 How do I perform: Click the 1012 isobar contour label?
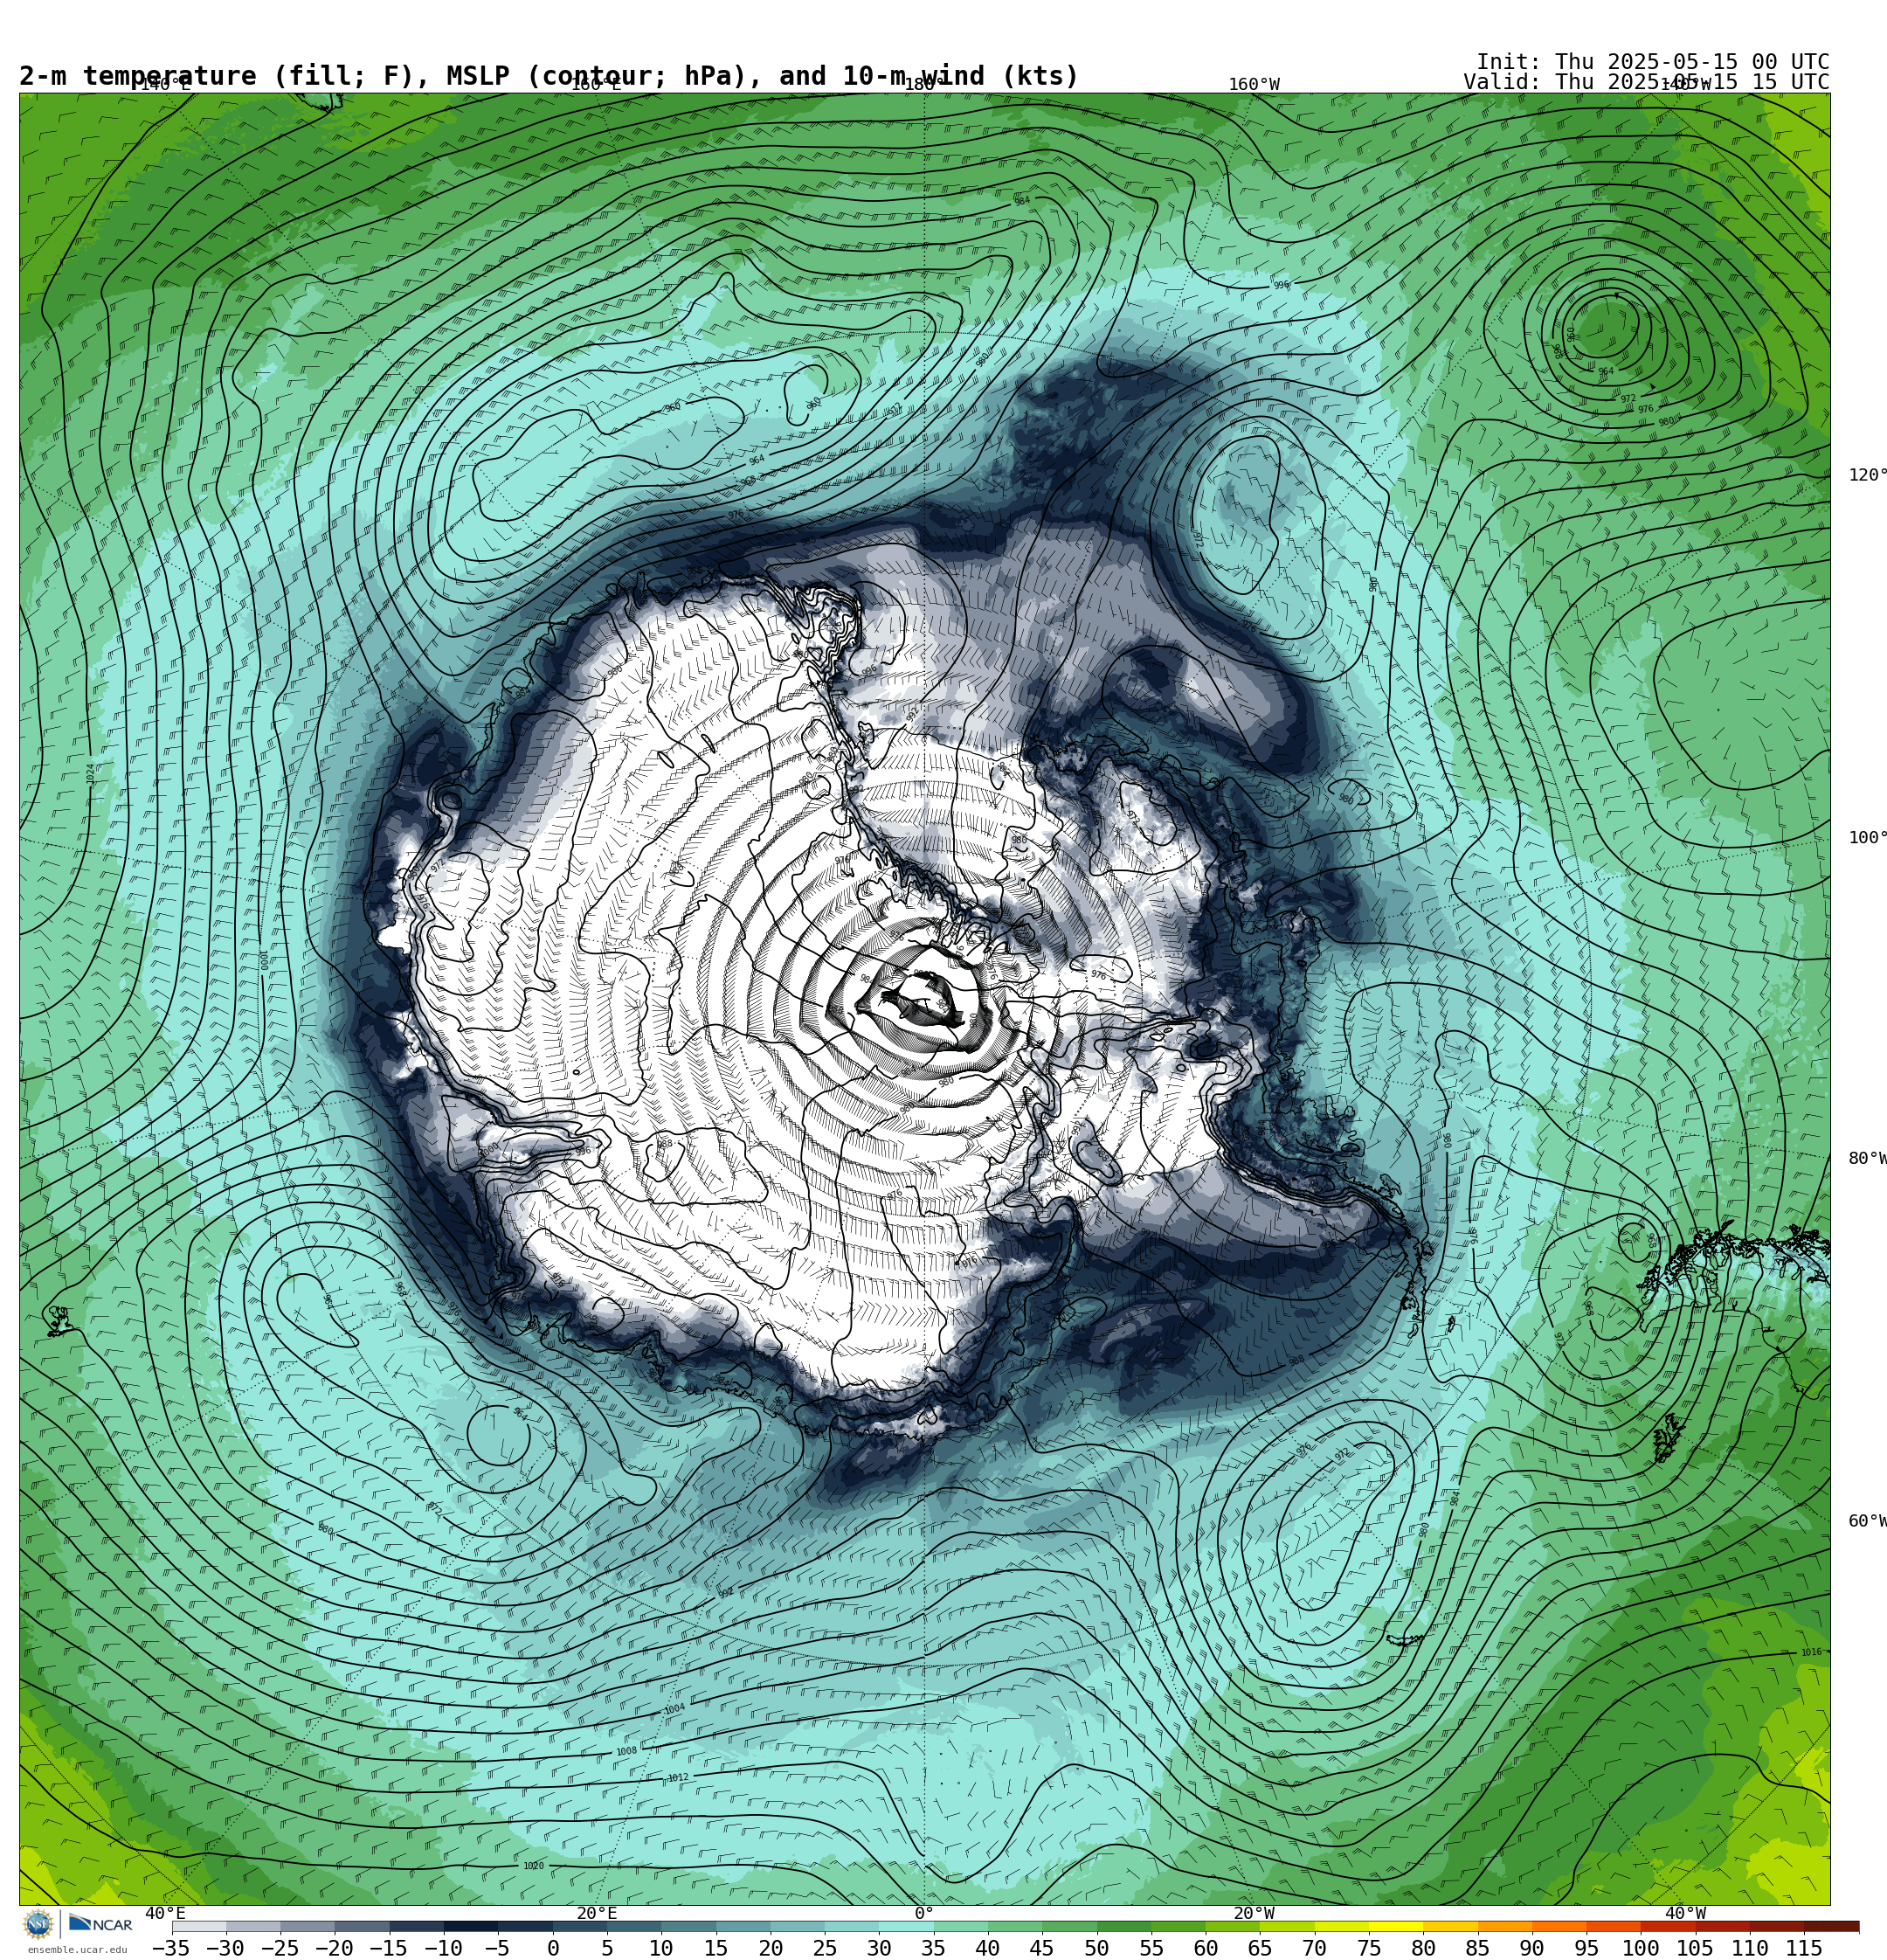(x=678, y=1777)
